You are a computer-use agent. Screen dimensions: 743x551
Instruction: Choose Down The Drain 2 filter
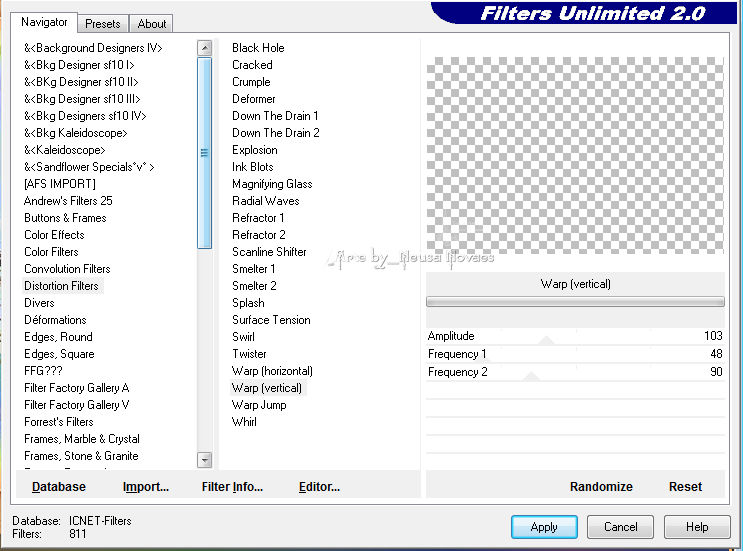pyautogui.click(x=276, y=133)
